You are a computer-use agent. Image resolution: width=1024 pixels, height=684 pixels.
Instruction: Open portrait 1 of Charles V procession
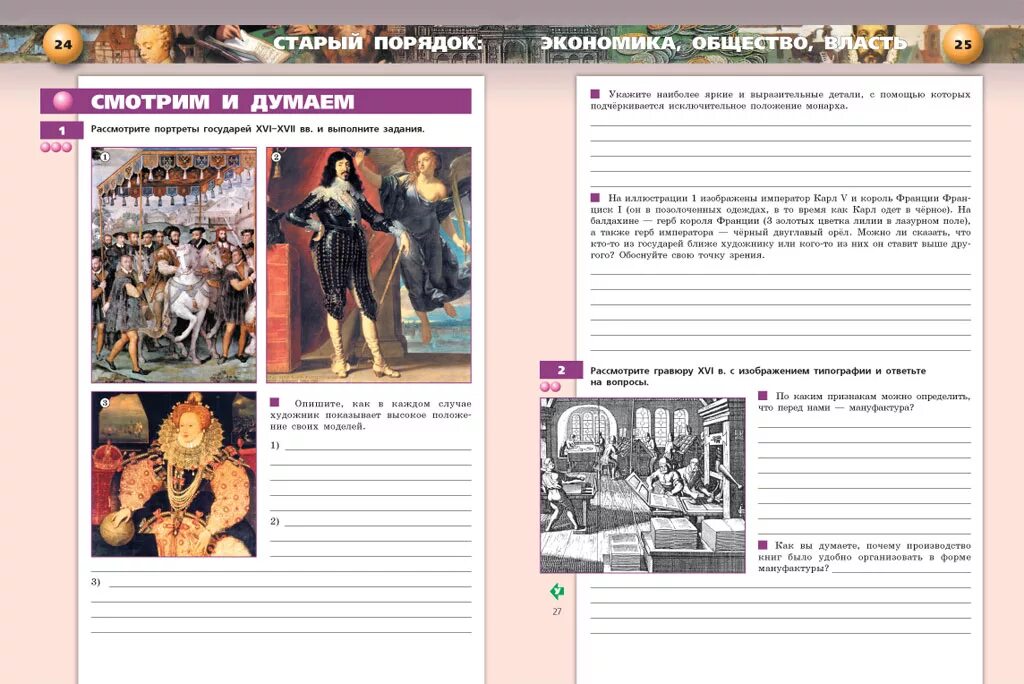(x=174, y=265)
